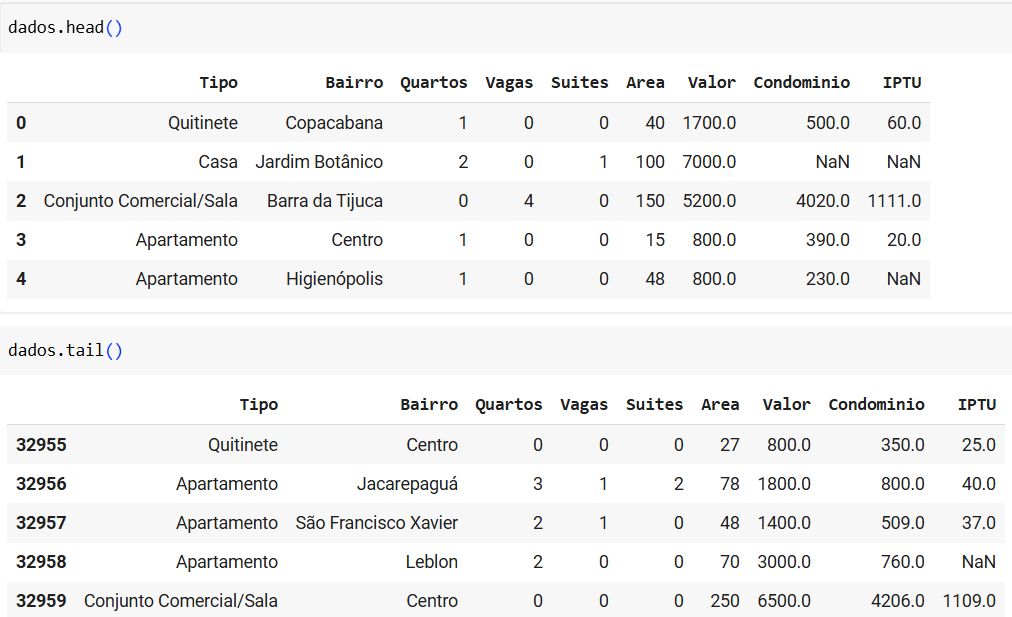Click the Valor header in tail table
This screenshot has height=617, width=1012.
786,405
